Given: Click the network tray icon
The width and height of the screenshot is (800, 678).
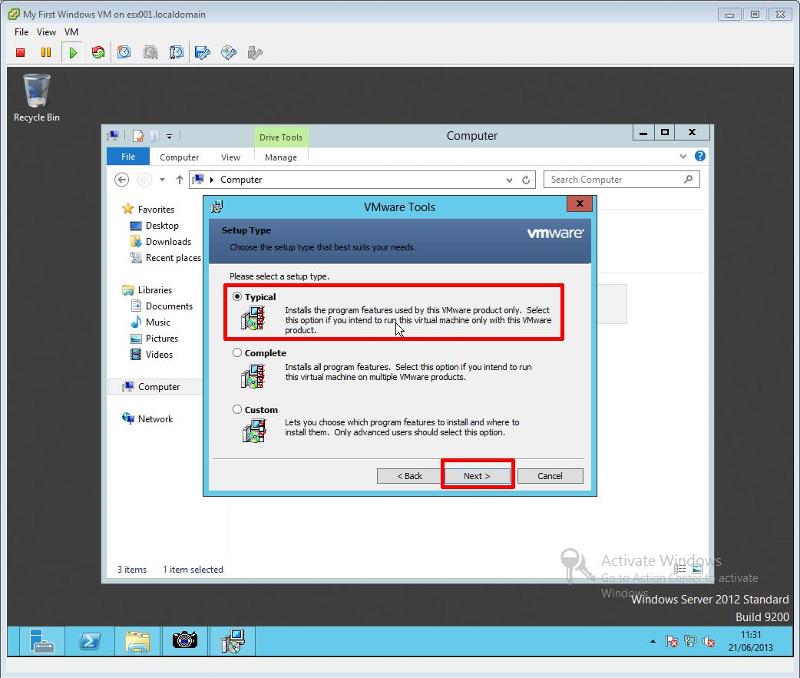Looking at the screenshot, I should tap(690, 641).
